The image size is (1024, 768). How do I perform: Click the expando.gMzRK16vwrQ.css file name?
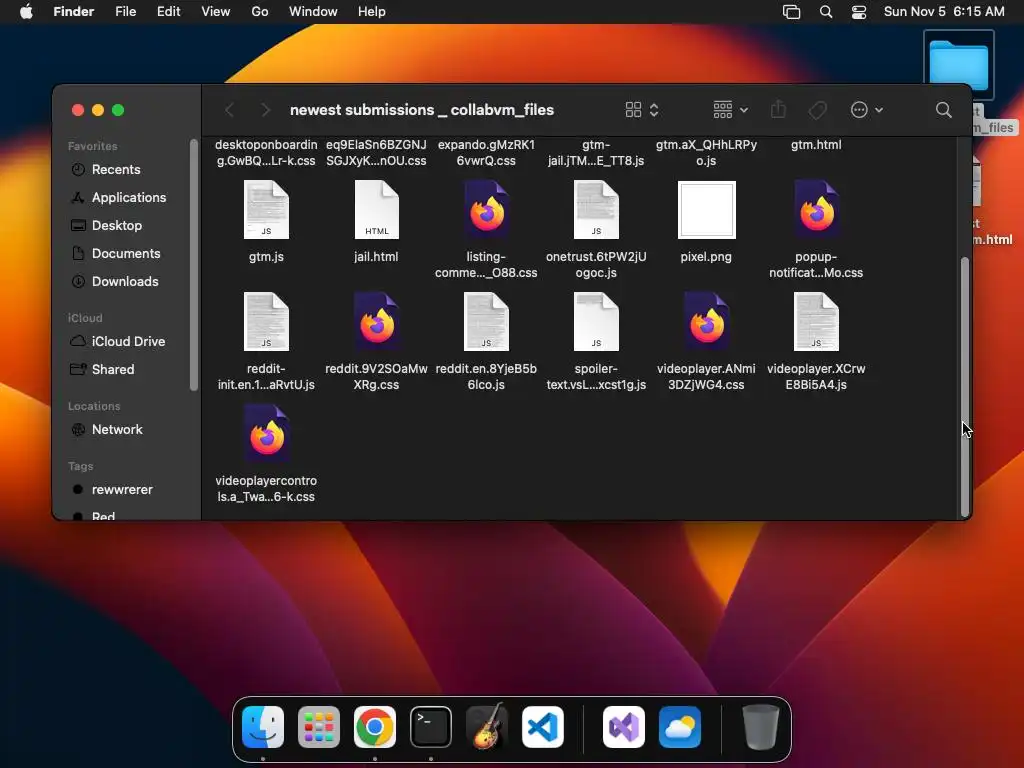point(487,153)
